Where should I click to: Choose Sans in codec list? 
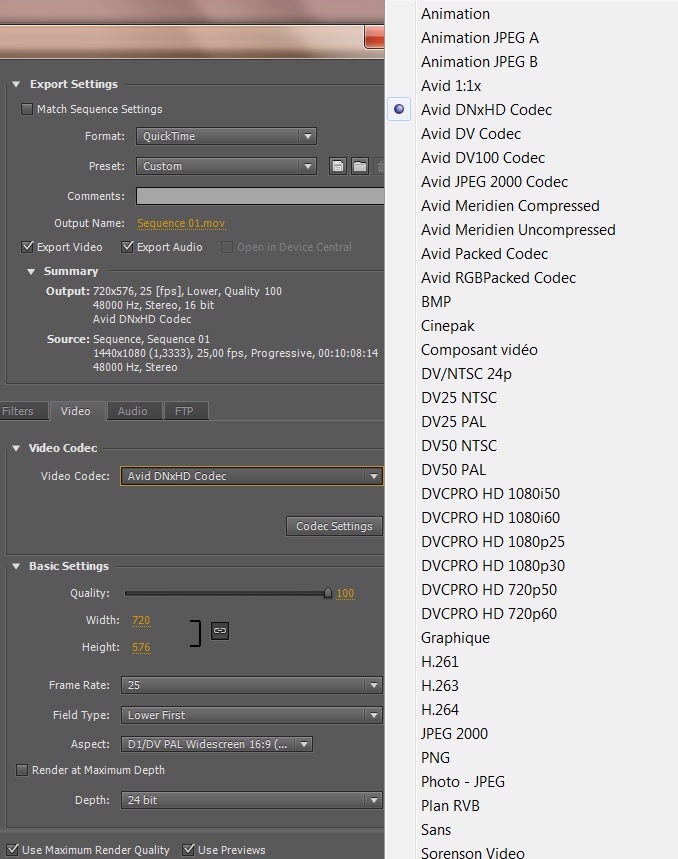click(436, 830)
